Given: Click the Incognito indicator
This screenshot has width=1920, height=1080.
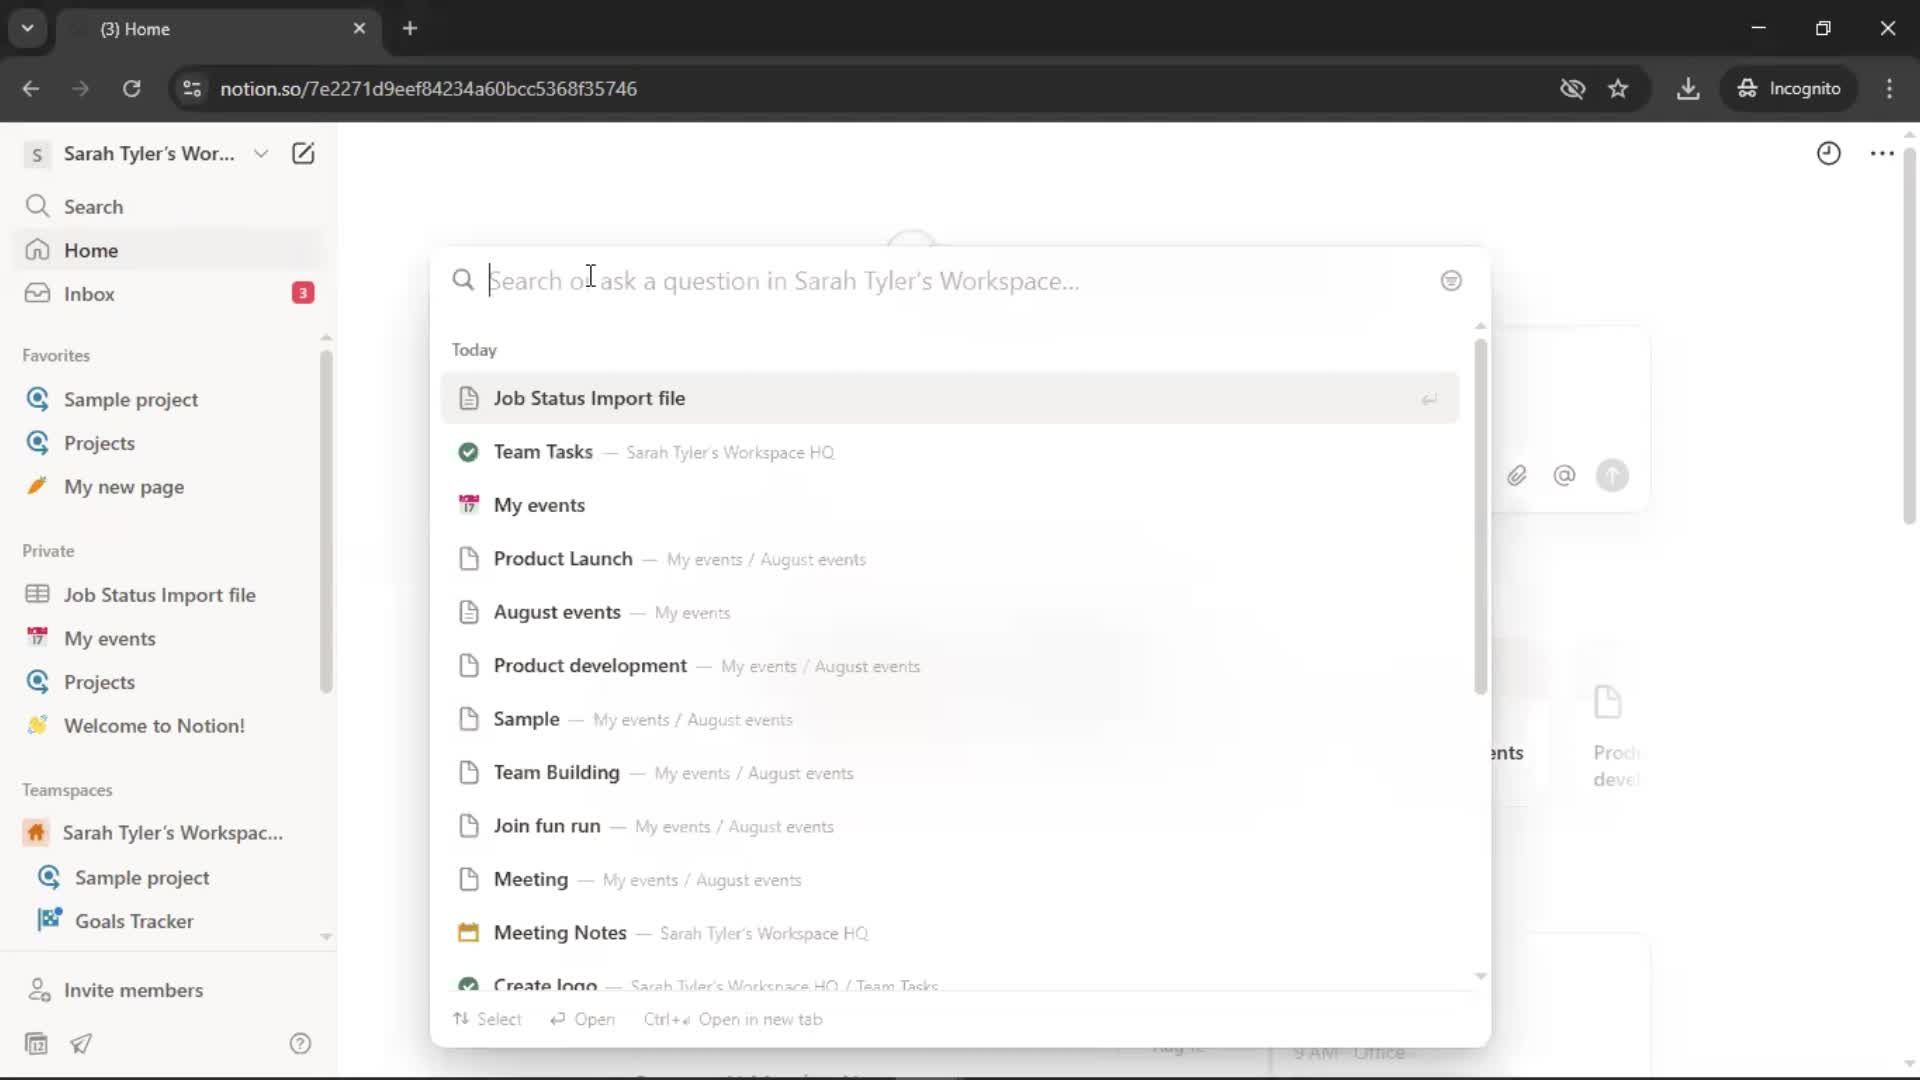Looking at the screenshot, I should click(x=1790, y=88).
